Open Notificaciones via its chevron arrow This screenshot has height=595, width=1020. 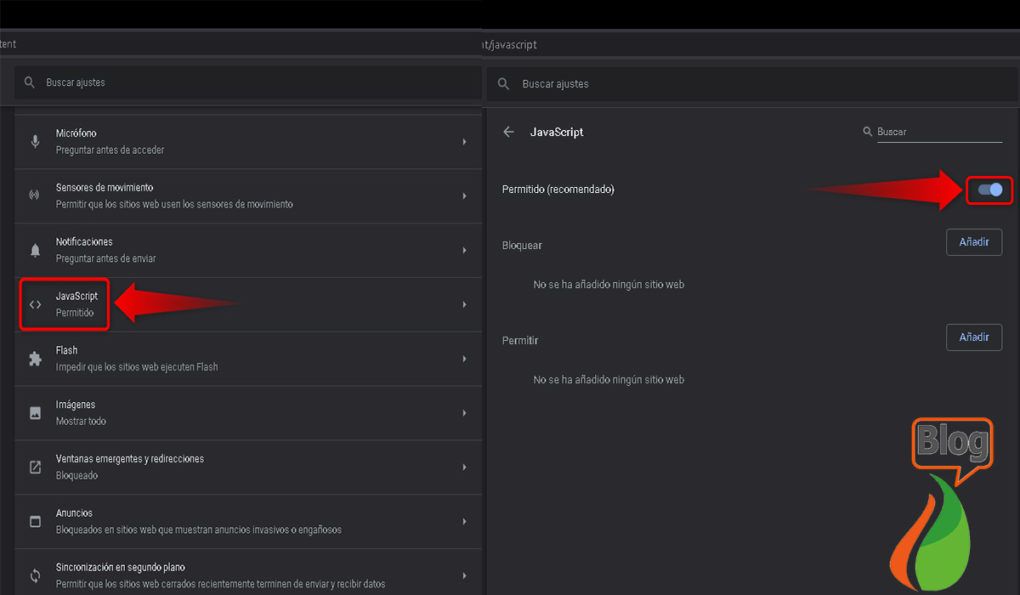pyautogui.click(x=464, y=248)
